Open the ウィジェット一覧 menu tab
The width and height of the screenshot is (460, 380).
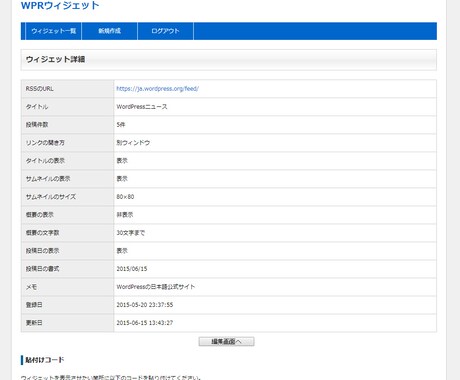tap(53, 31)
